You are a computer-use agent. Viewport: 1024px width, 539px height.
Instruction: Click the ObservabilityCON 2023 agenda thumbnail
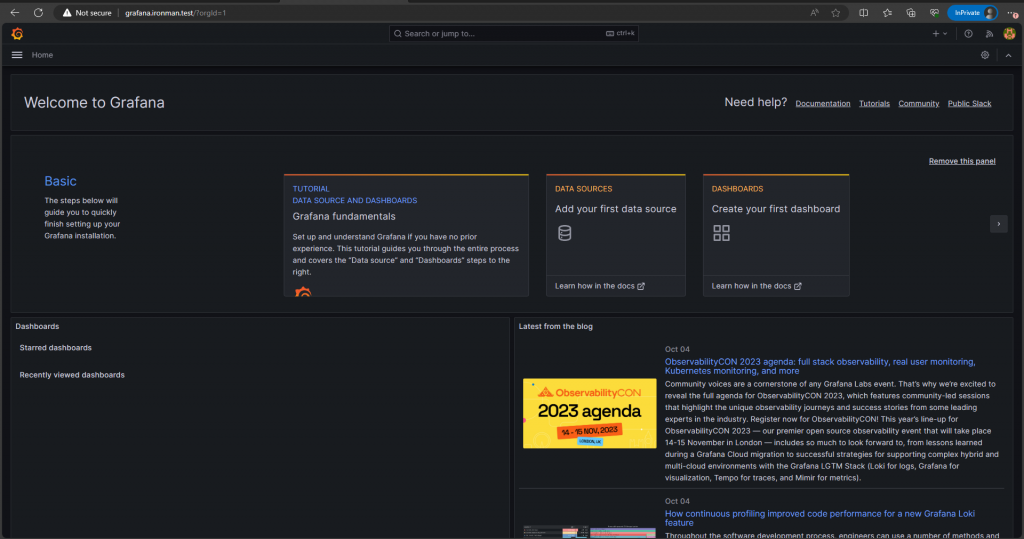pyautogui.click(x=590, y=414)
